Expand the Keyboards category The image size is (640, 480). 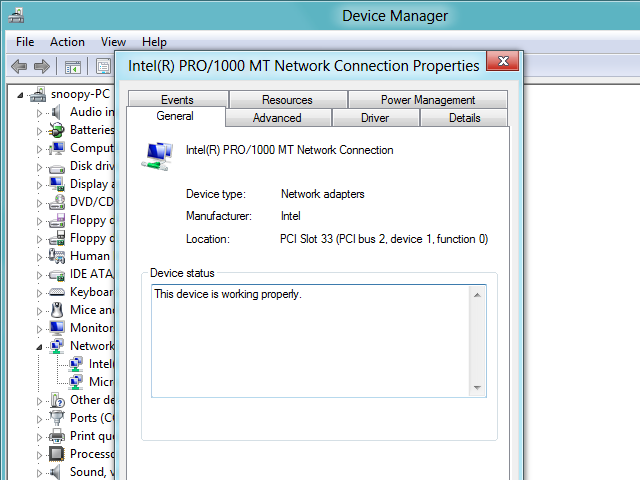tap(39, 293)
